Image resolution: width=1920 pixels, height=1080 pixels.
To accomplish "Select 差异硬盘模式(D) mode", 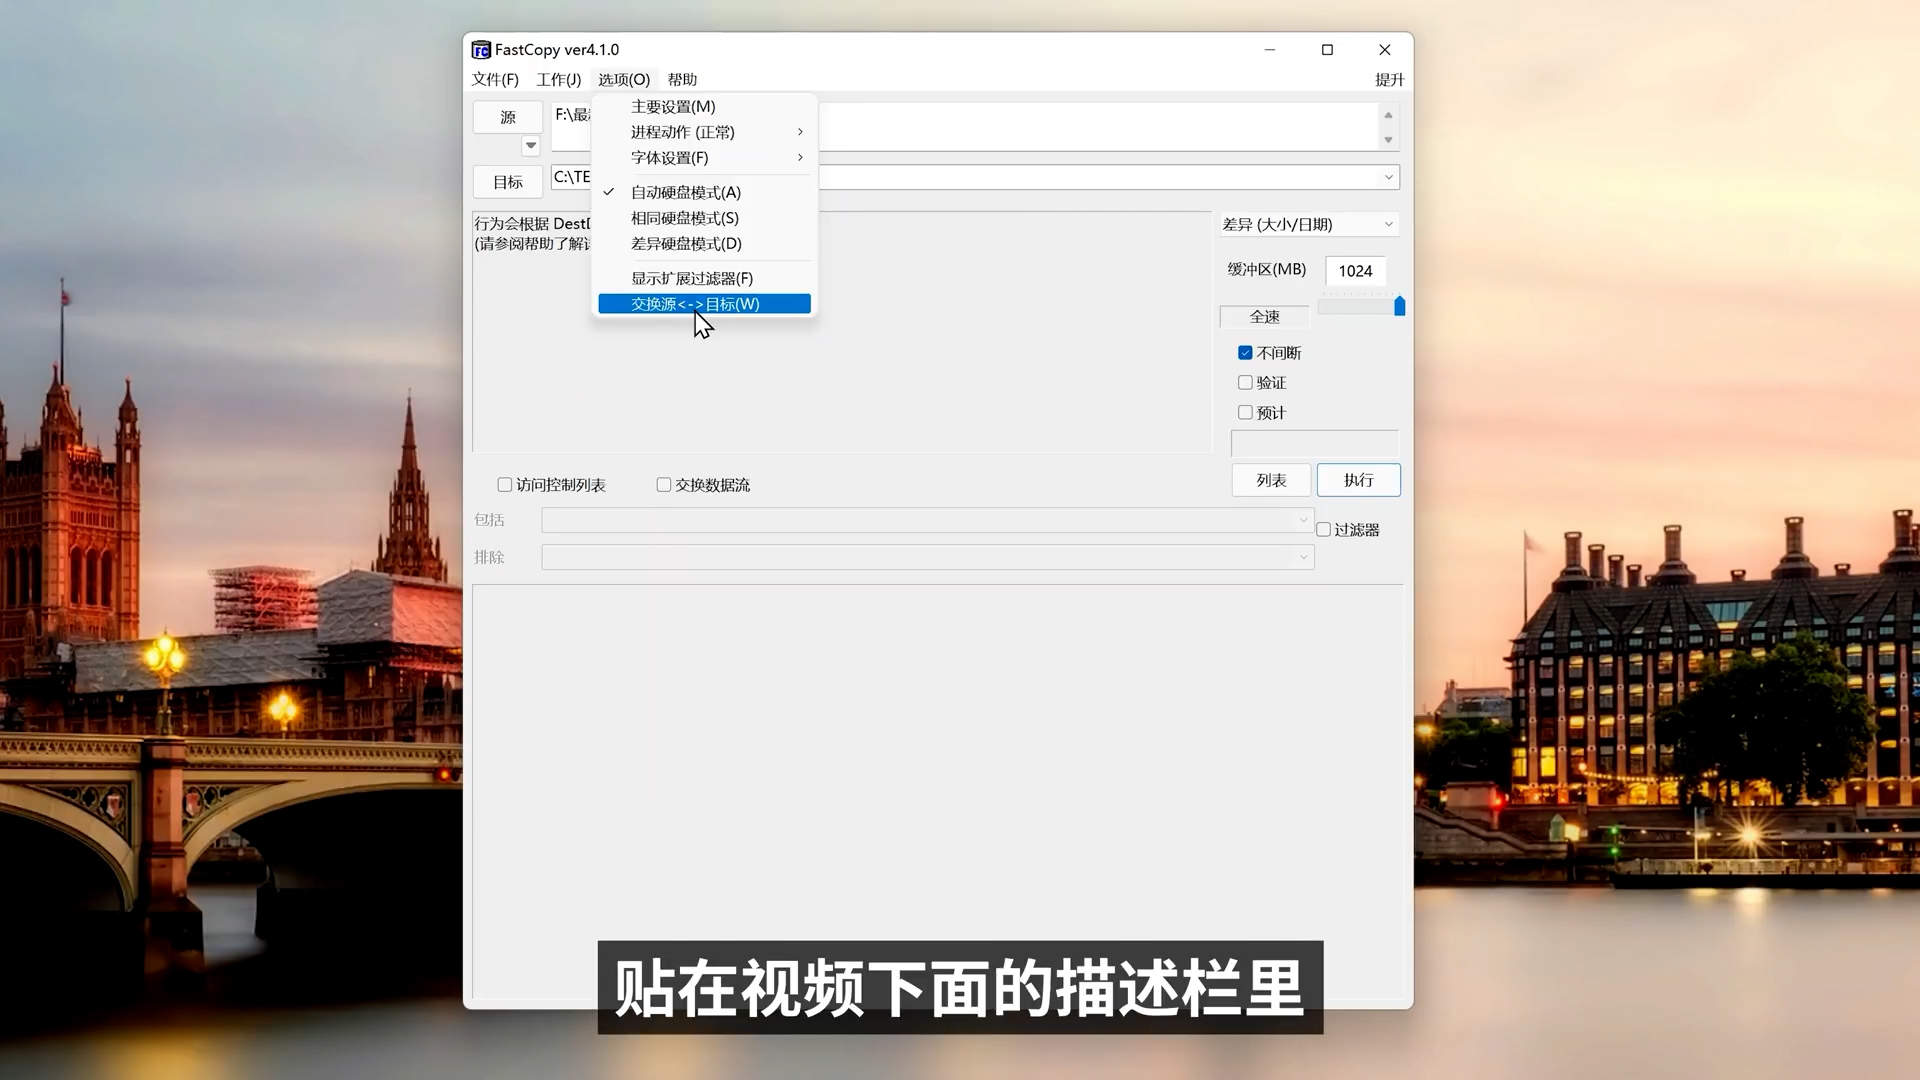I will click(684, 243).
